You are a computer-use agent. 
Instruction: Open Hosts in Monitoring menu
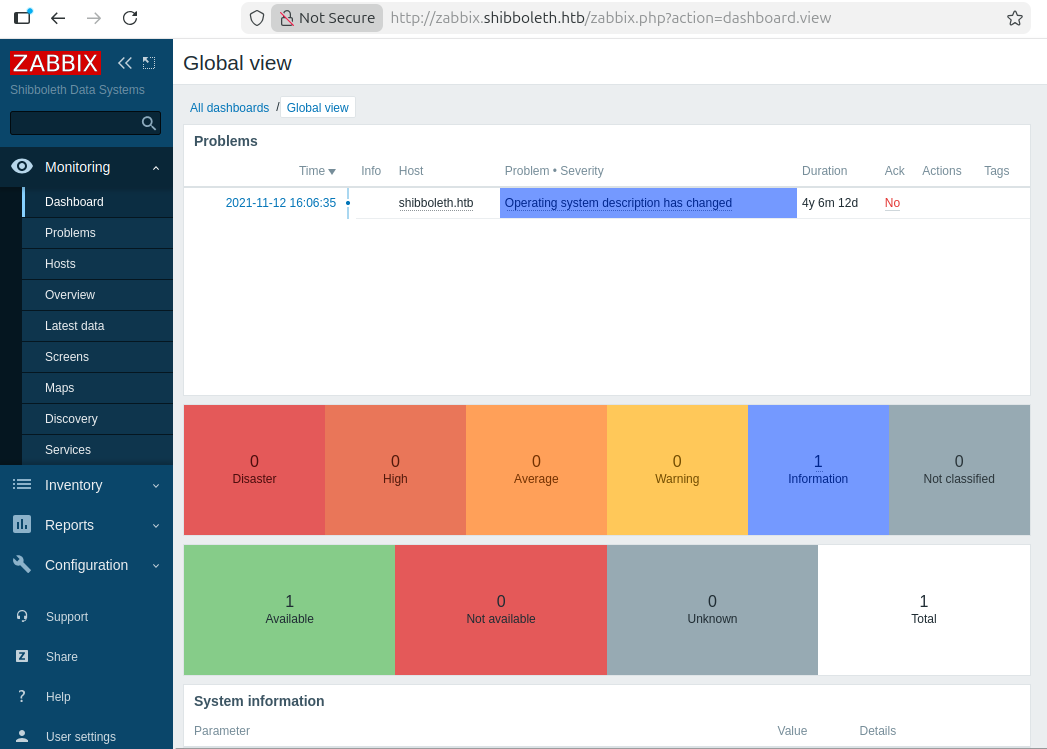point(97,264)
